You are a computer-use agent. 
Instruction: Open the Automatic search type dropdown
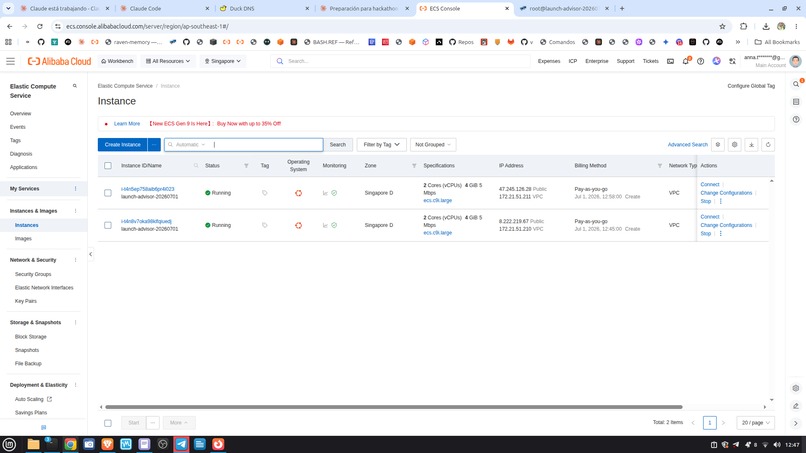point(188,144)
